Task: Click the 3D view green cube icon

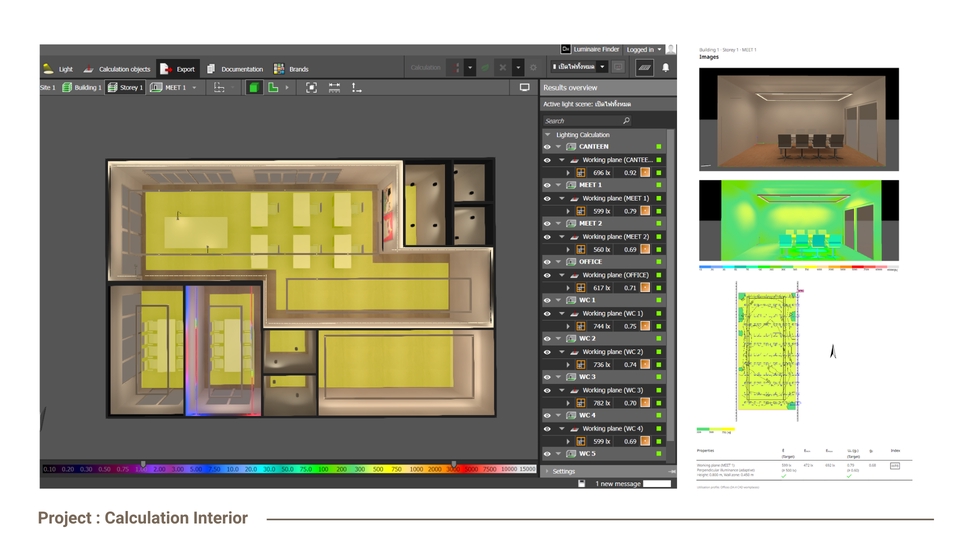Action: click(253, 88)
